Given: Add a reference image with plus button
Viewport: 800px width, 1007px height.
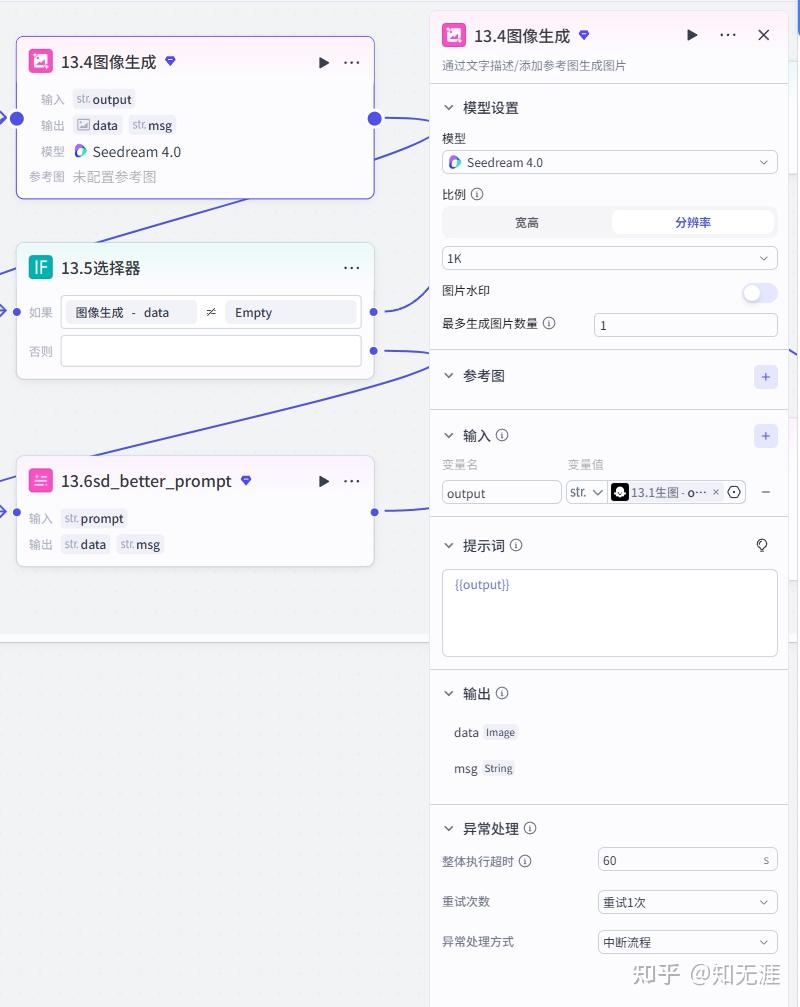Looking at the screenshot, I should click(765, 377).
